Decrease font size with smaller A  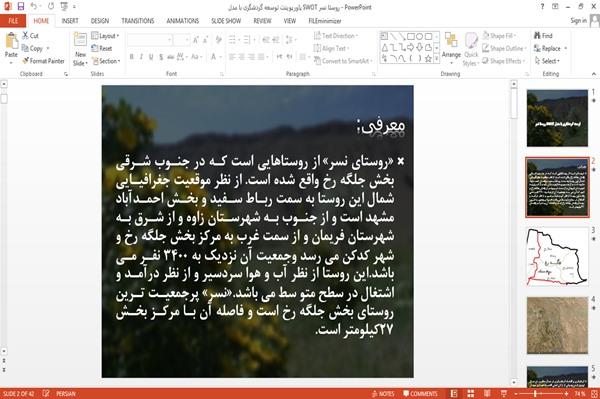click(x=206, y=40)
